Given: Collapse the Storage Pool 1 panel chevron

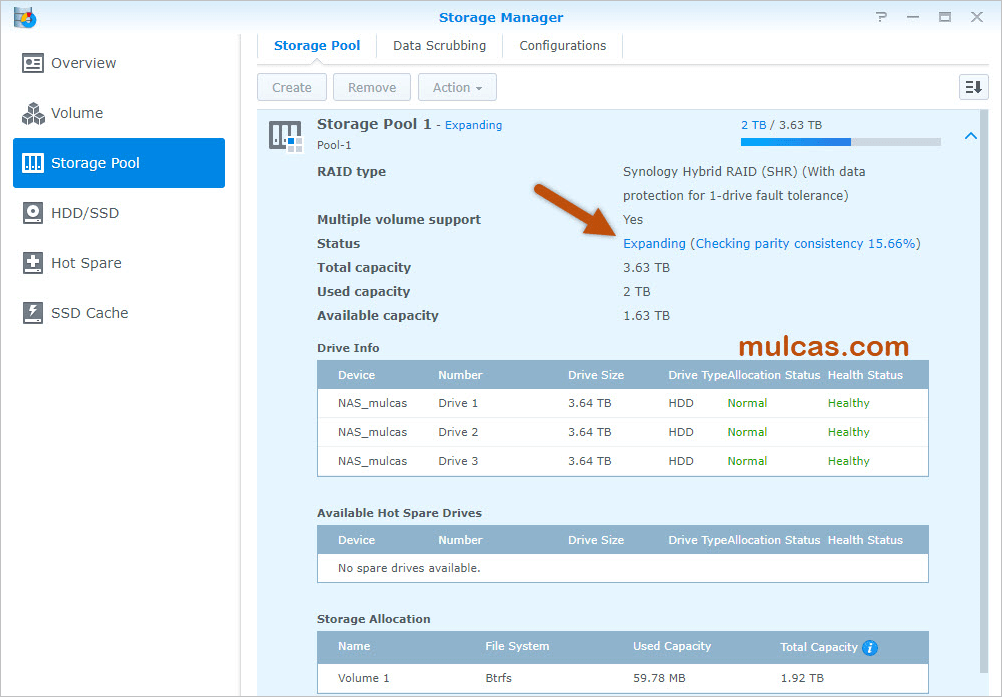Looking at the screenshot, I should coord(970,136).
